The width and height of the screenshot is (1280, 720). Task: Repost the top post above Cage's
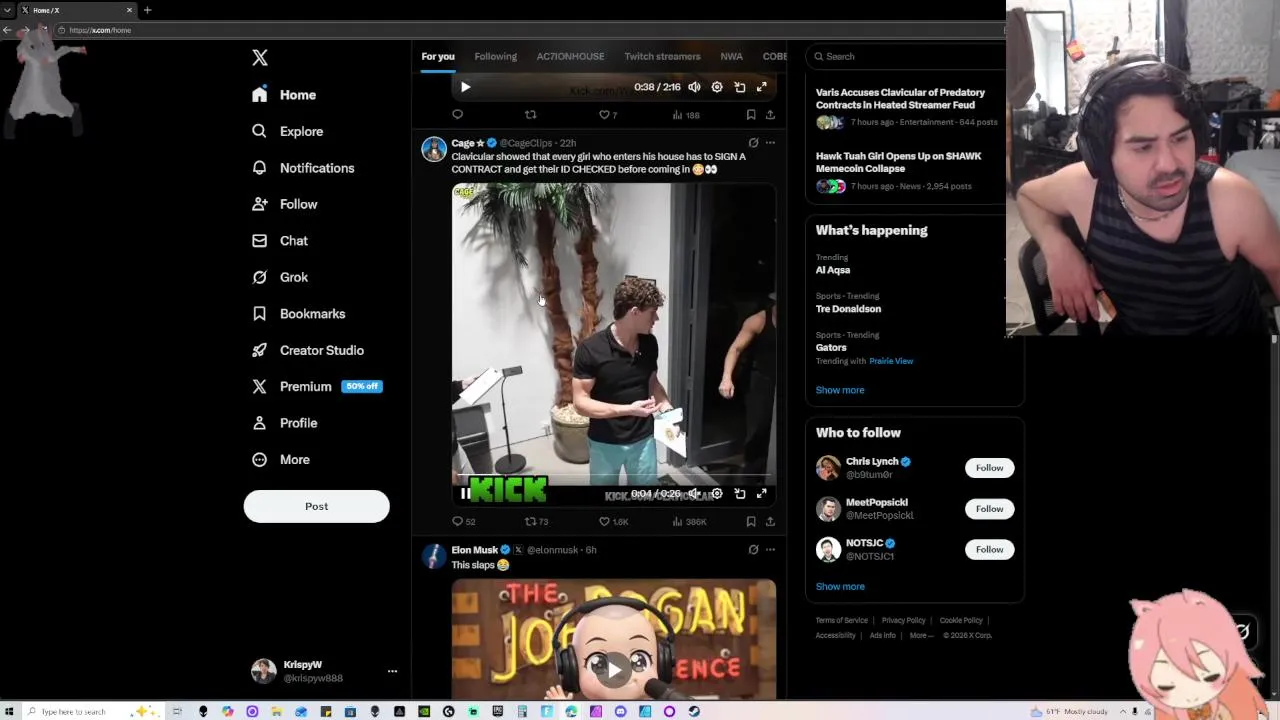pyautogui.click(x=531, y=115)
